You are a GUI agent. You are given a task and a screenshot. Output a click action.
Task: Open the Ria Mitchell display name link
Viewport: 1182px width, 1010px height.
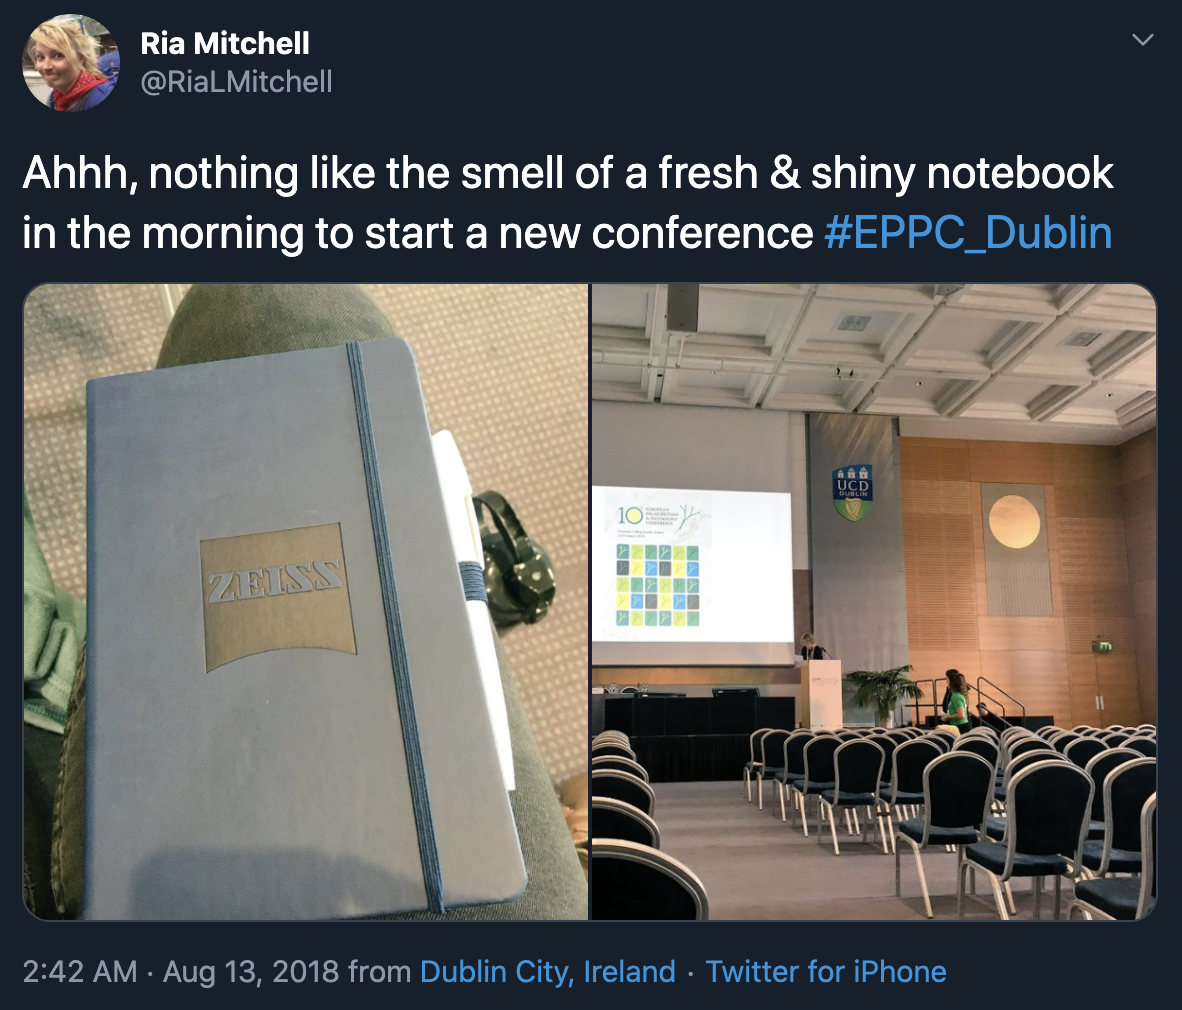[x=225, y=44]
